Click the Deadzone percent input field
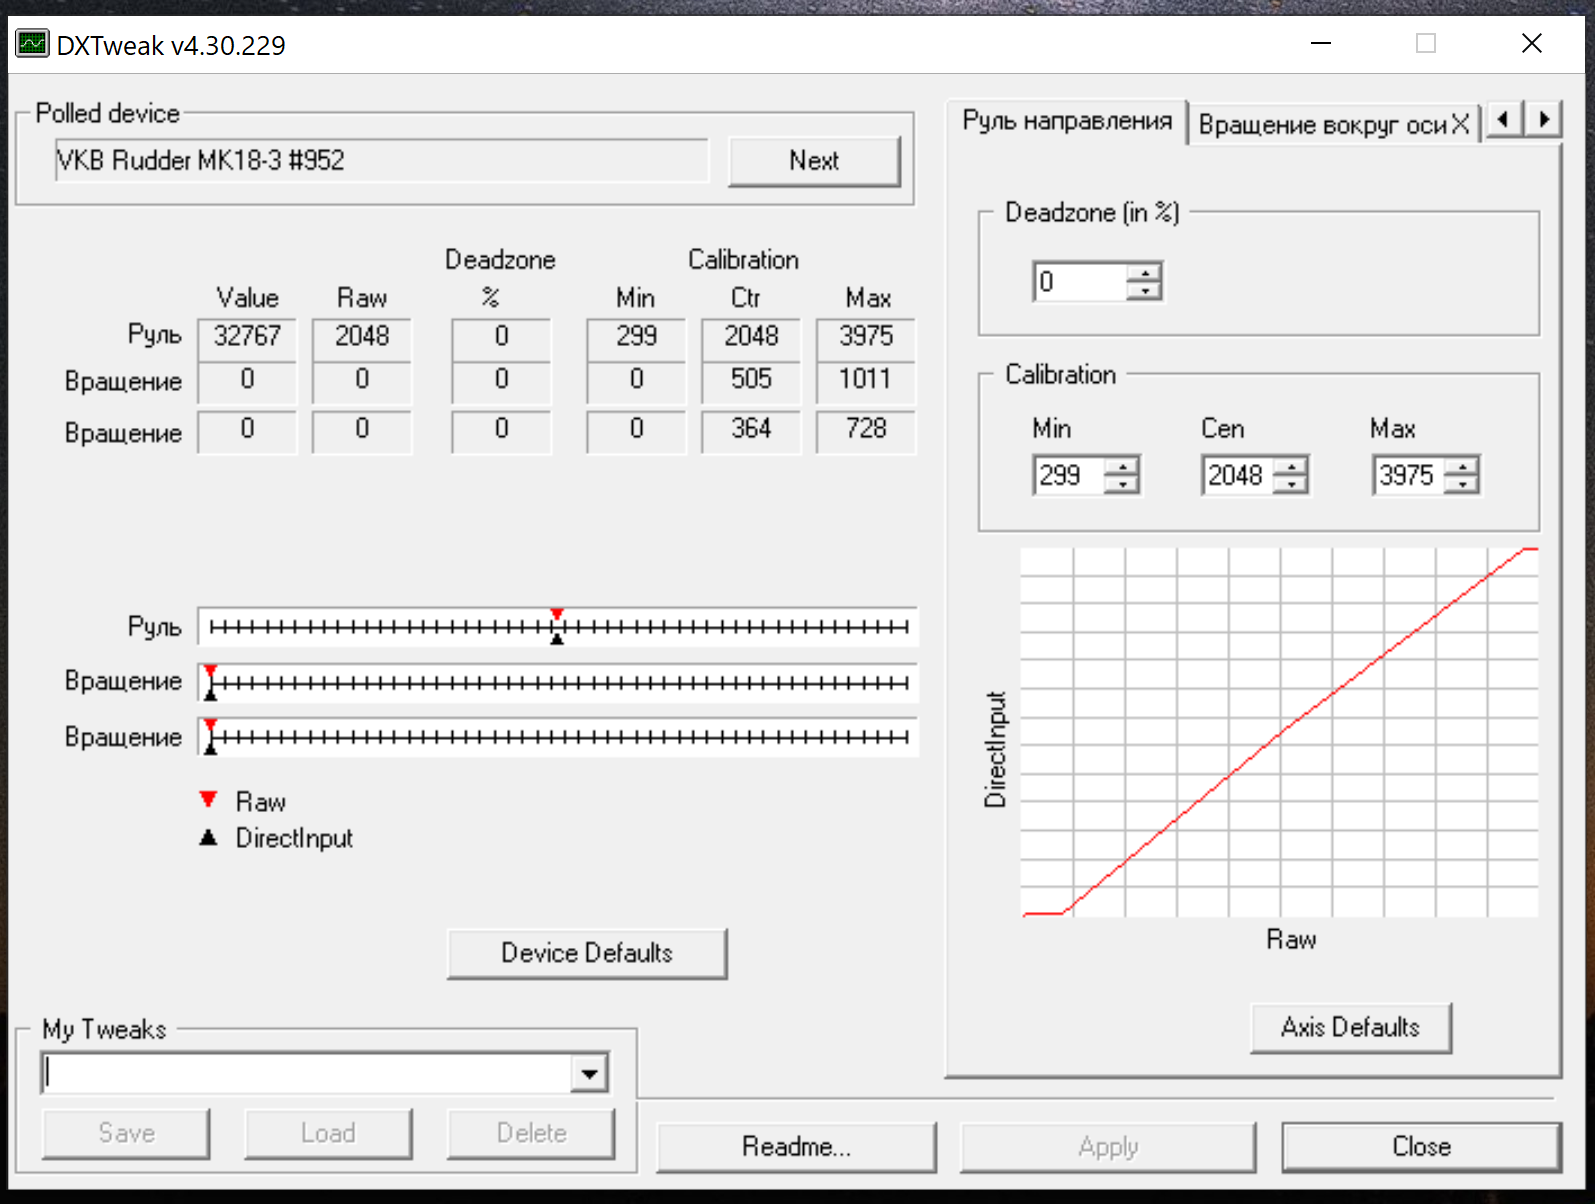 (x=1080, y=282)
